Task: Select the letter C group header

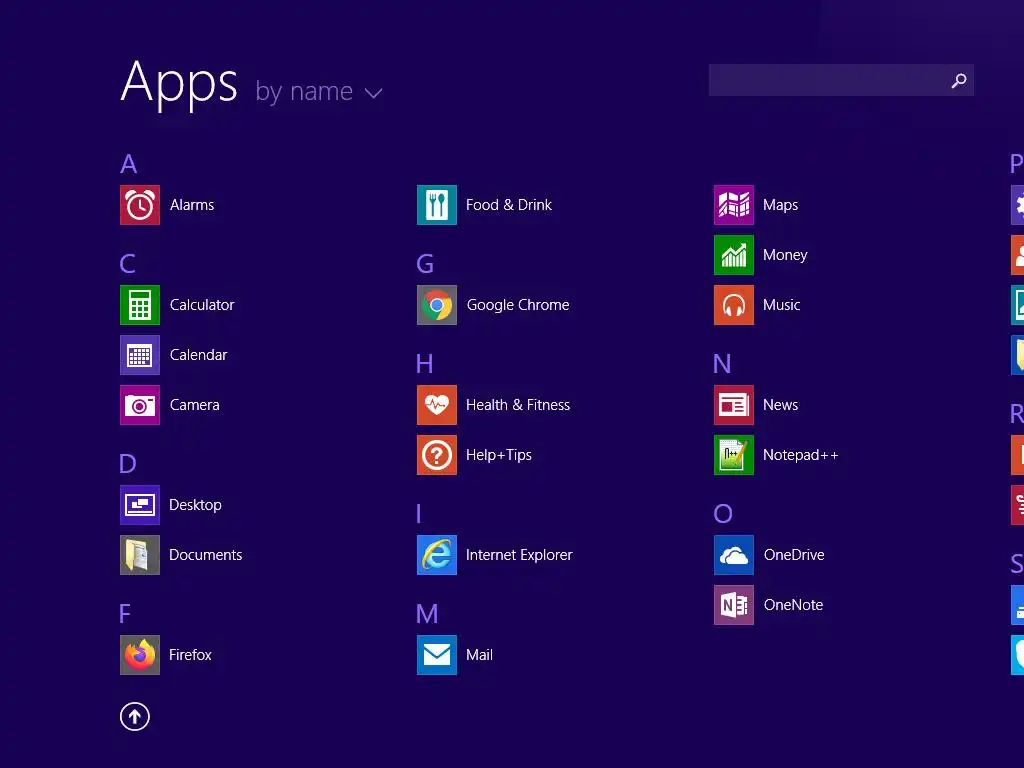Action: 128,264
